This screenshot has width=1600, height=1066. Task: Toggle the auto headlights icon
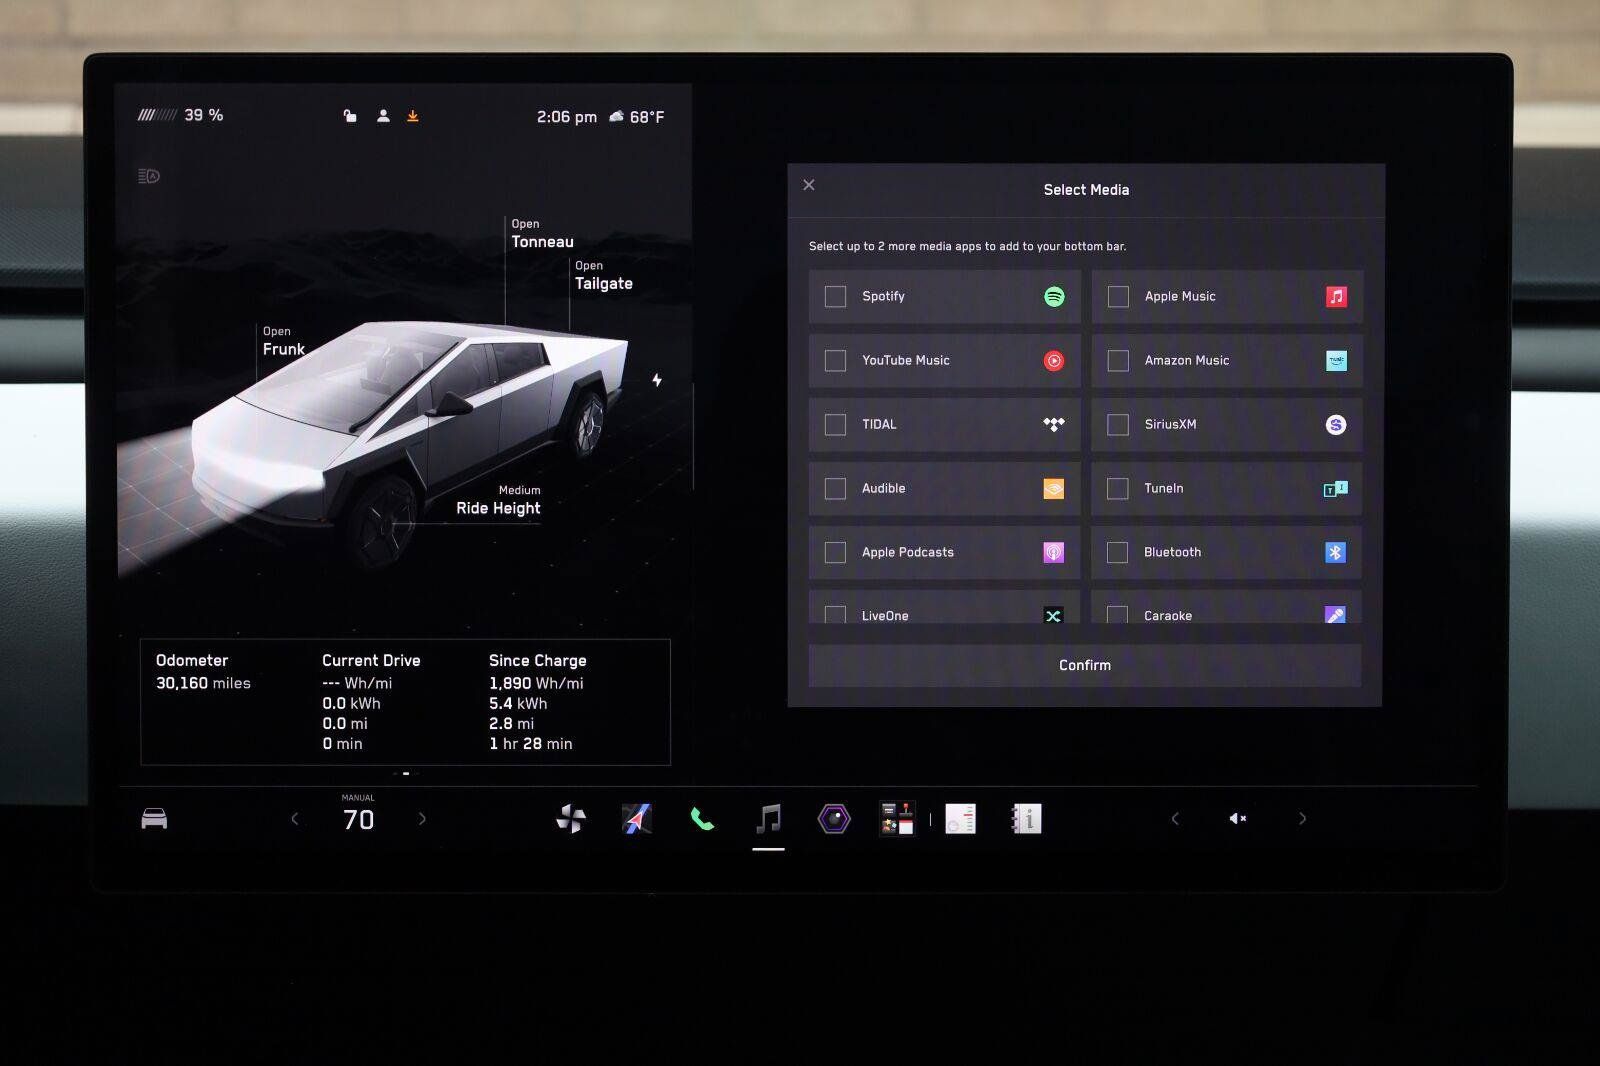(149, 176)
